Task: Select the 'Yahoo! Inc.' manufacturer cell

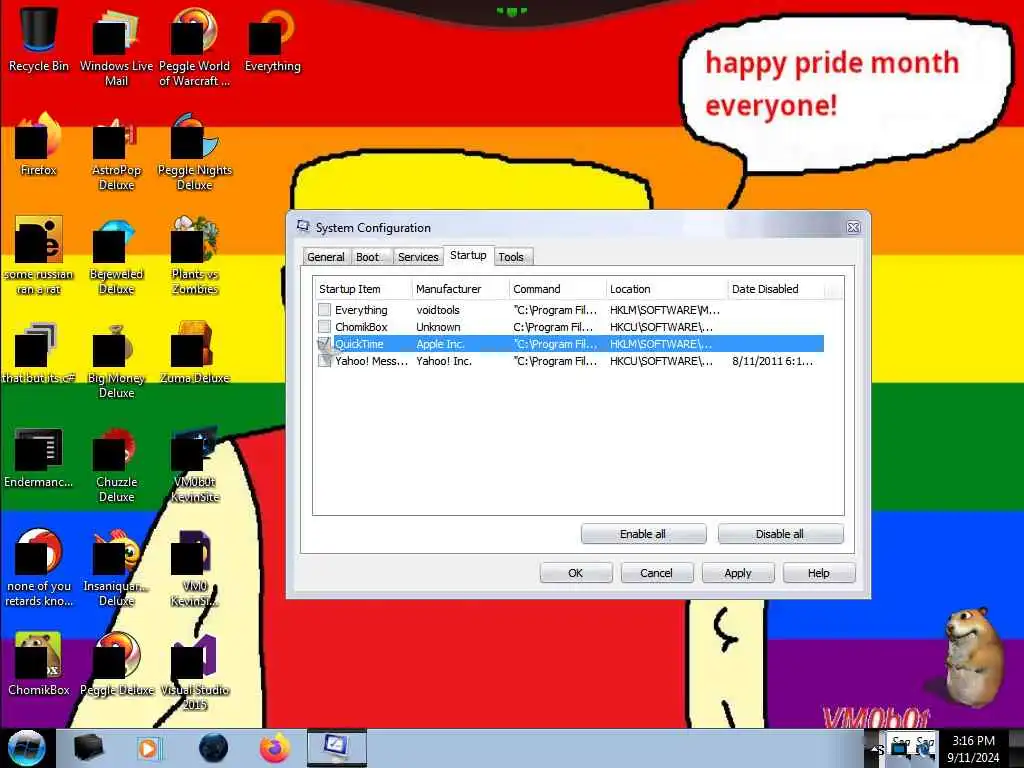Action: click(x=444, y=360)
